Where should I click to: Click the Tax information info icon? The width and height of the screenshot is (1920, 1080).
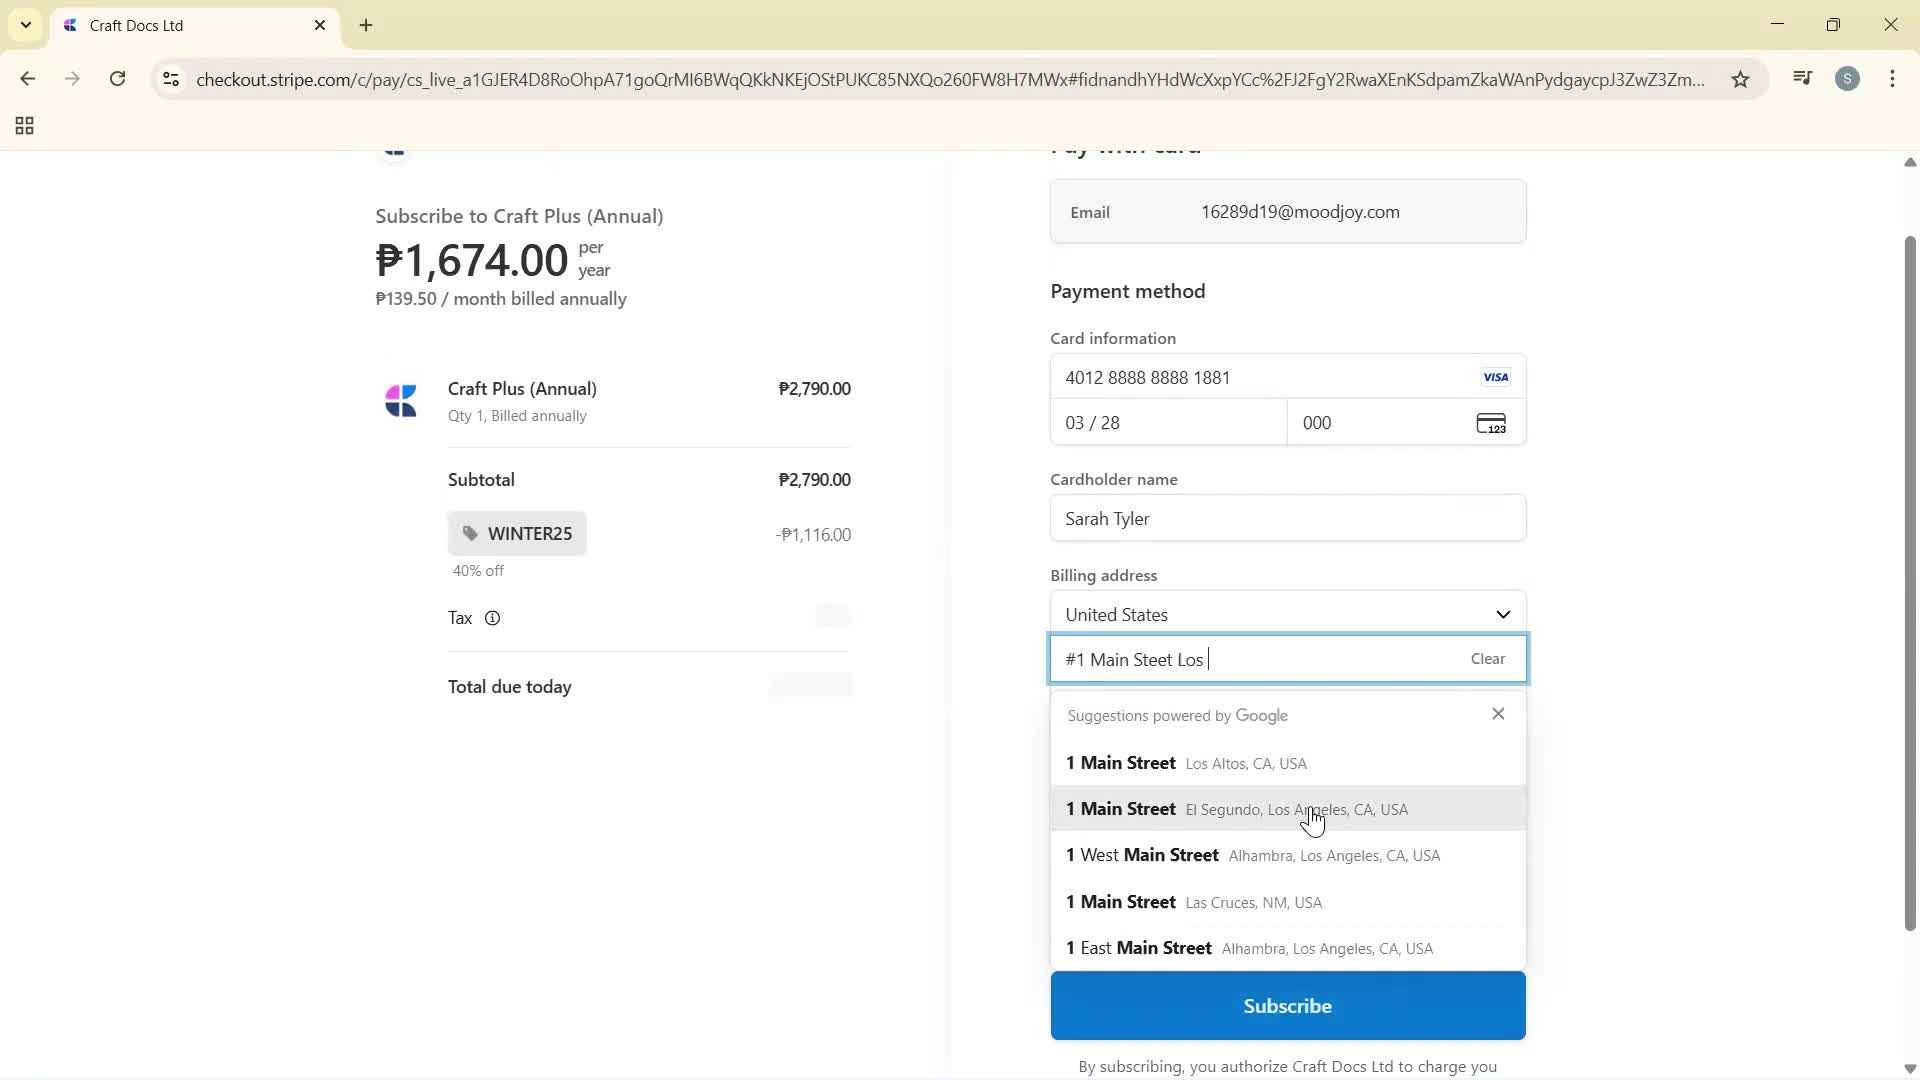click(493, 618)
